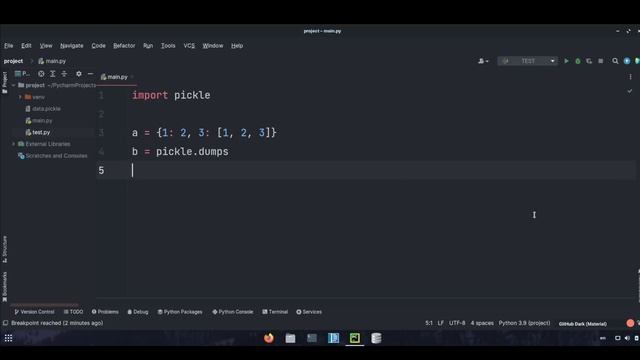Open the Code menu

tap(98, 46)
